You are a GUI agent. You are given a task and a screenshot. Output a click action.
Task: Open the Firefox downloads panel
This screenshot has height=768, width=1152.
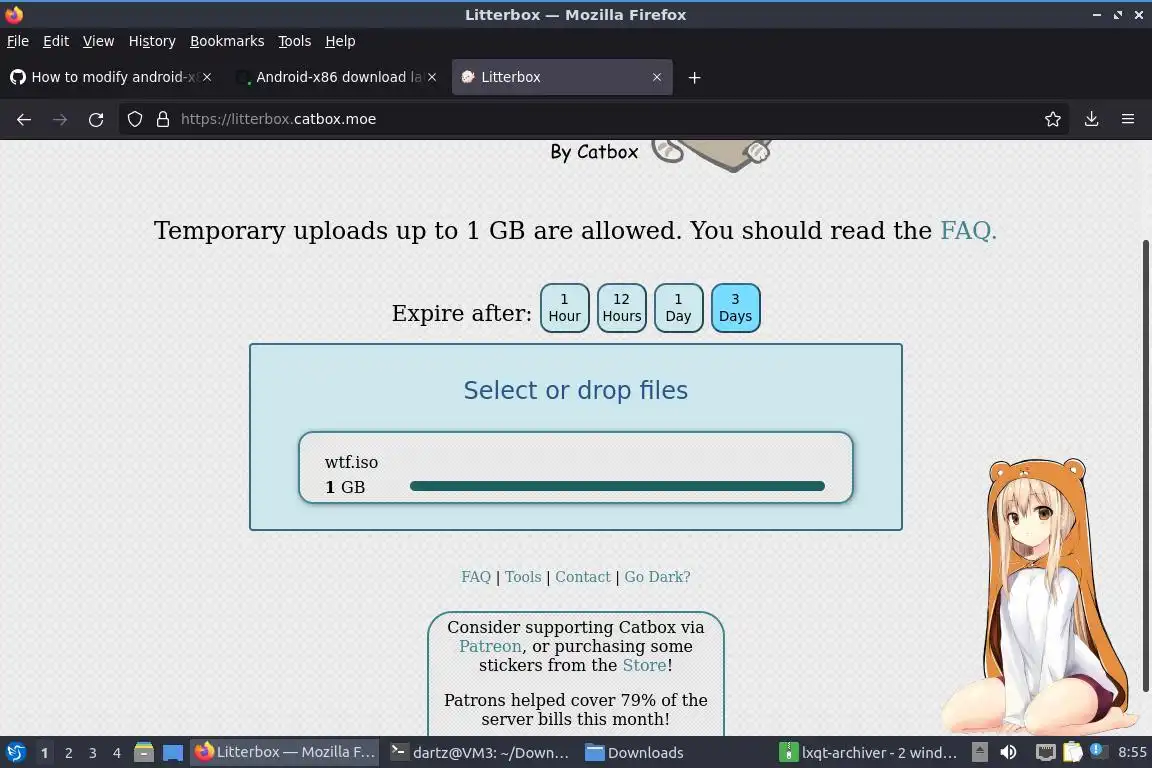pos(1091,119)
